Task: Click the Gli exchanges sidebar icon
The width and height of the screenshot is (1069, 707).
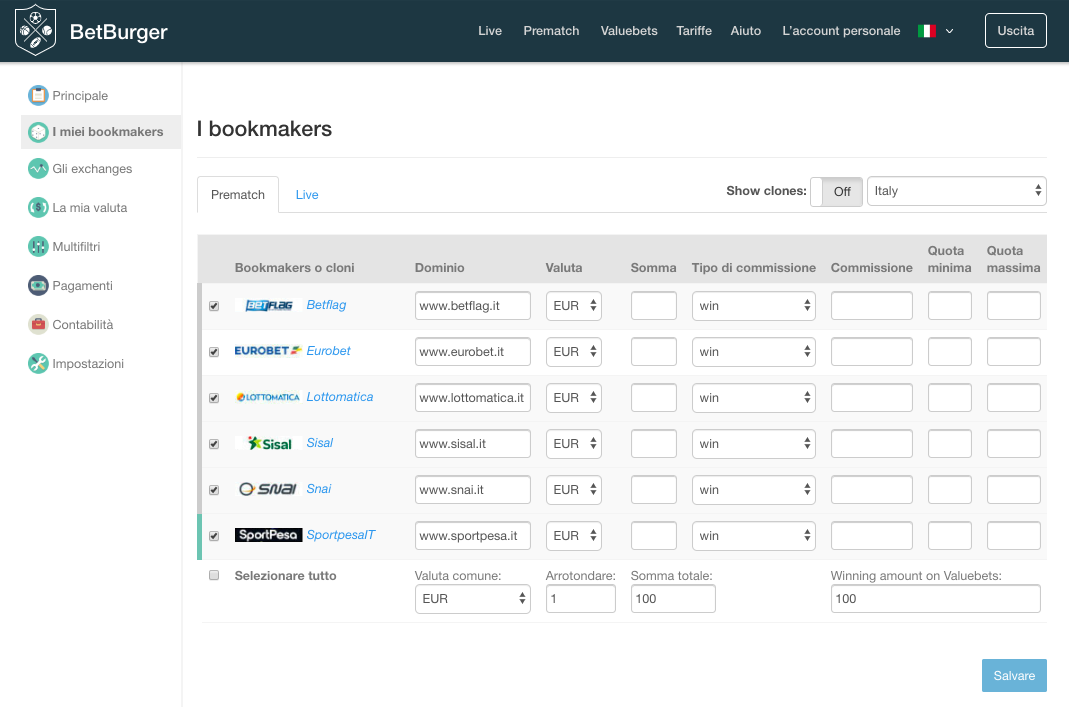Action: [38, 168]
